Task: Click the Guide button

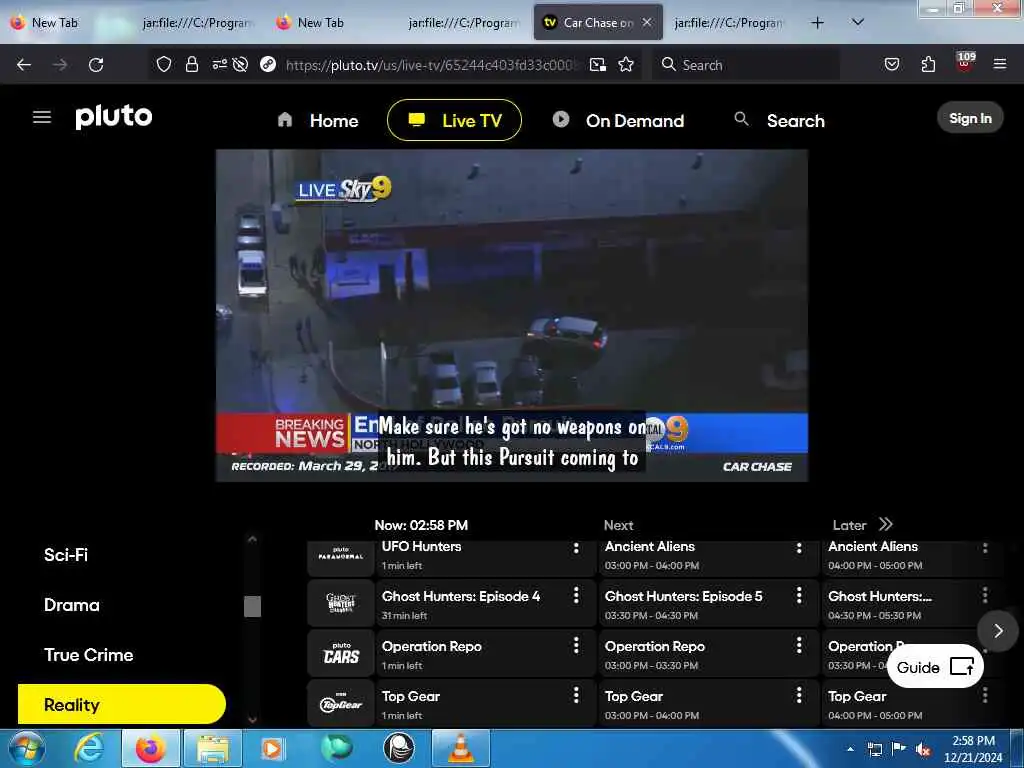Action: click(x=935, y=667)
